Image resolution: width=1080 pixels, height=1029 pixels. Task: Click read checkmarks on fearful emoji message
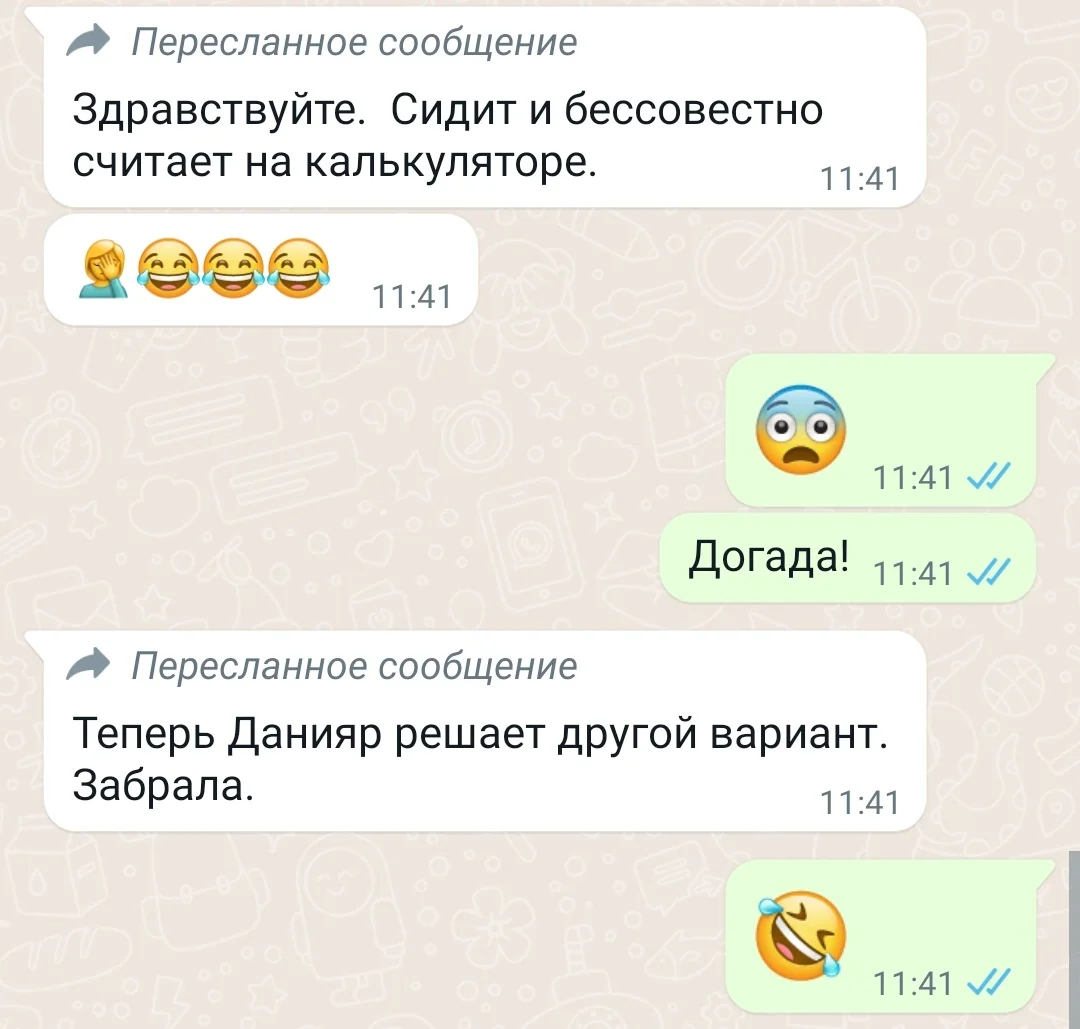pyautogui.click(x=989, y=476)
